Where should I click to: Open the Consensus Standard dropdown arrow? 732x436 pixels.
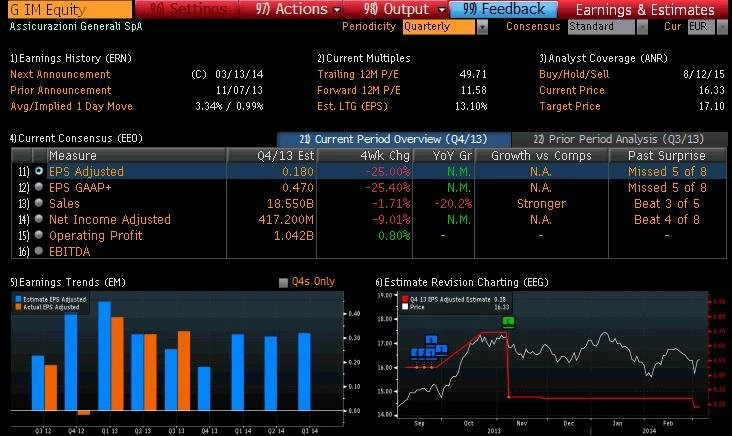pyautogui.click(x=642, y=27)
